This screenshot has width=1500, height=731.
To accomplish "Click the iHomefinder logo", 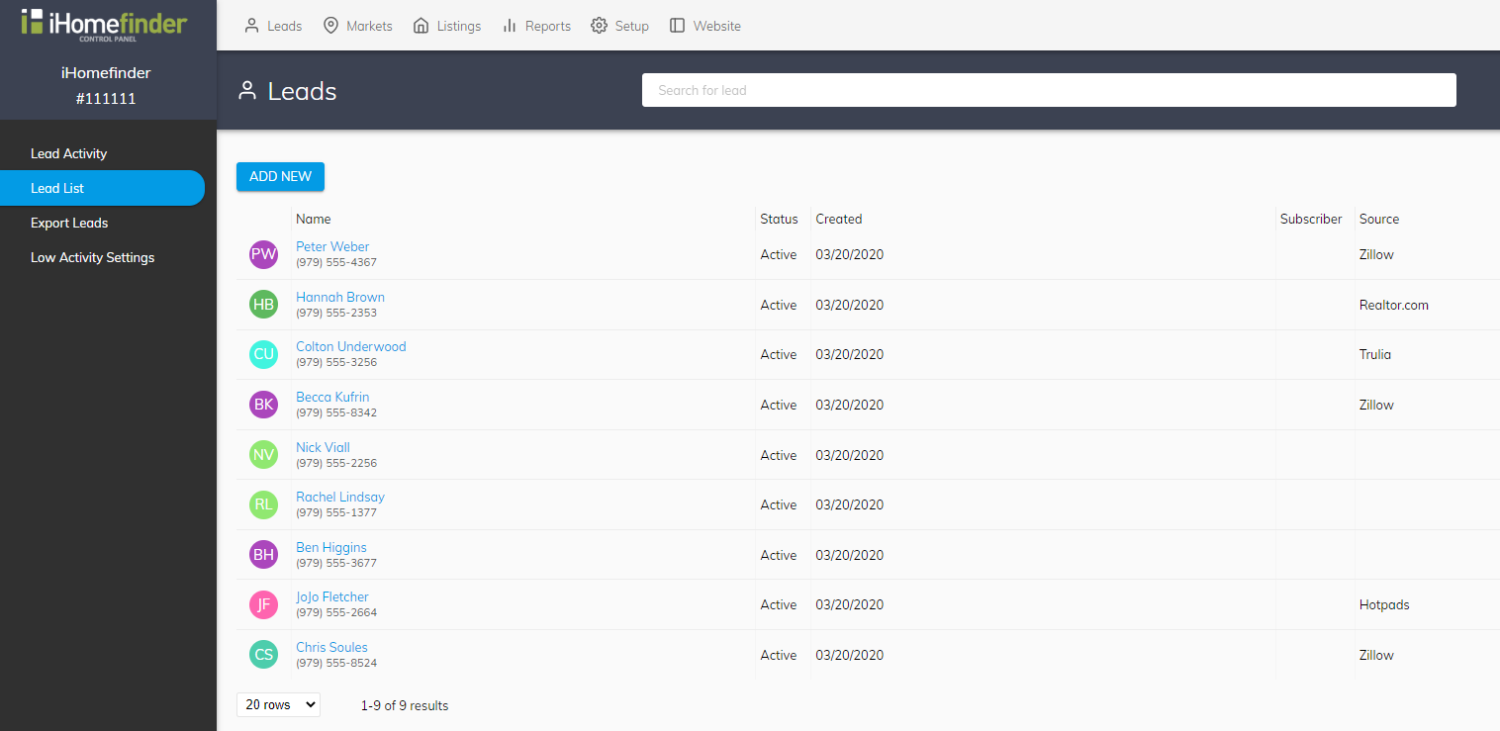I will coord(104,24).
